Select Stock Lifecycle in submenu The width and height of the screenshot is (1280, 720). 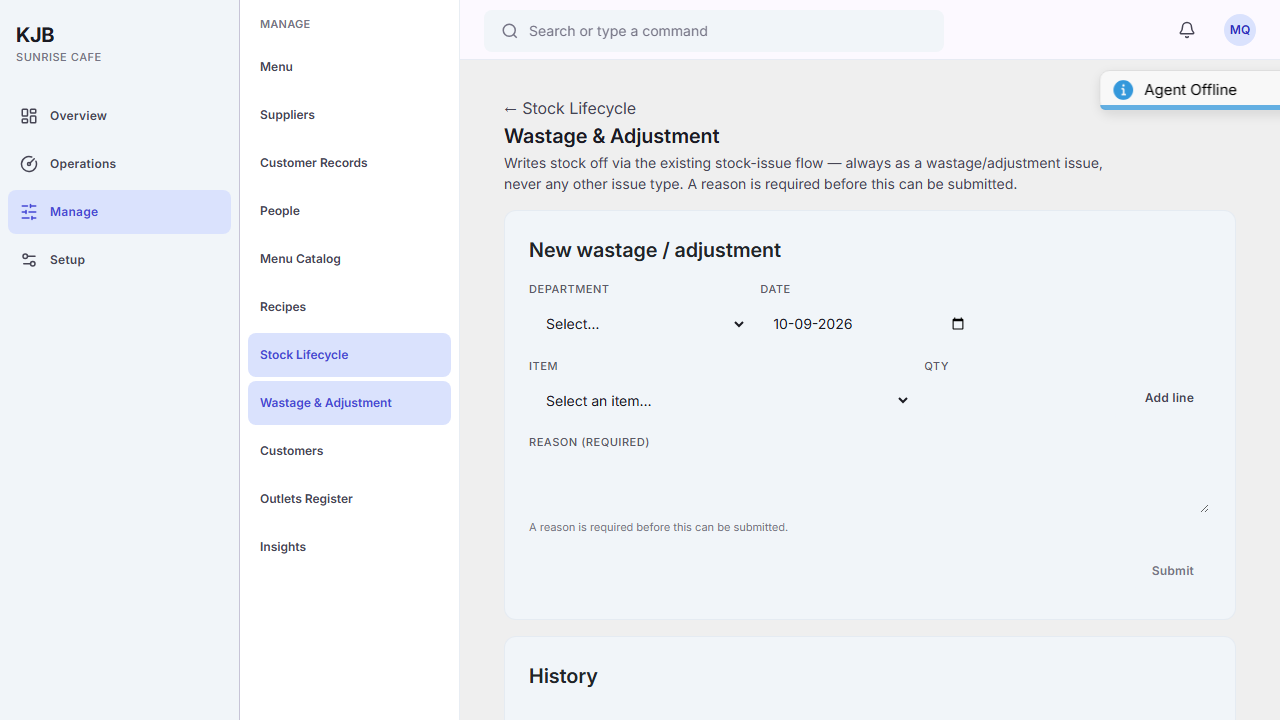click(x=349, y=355)
